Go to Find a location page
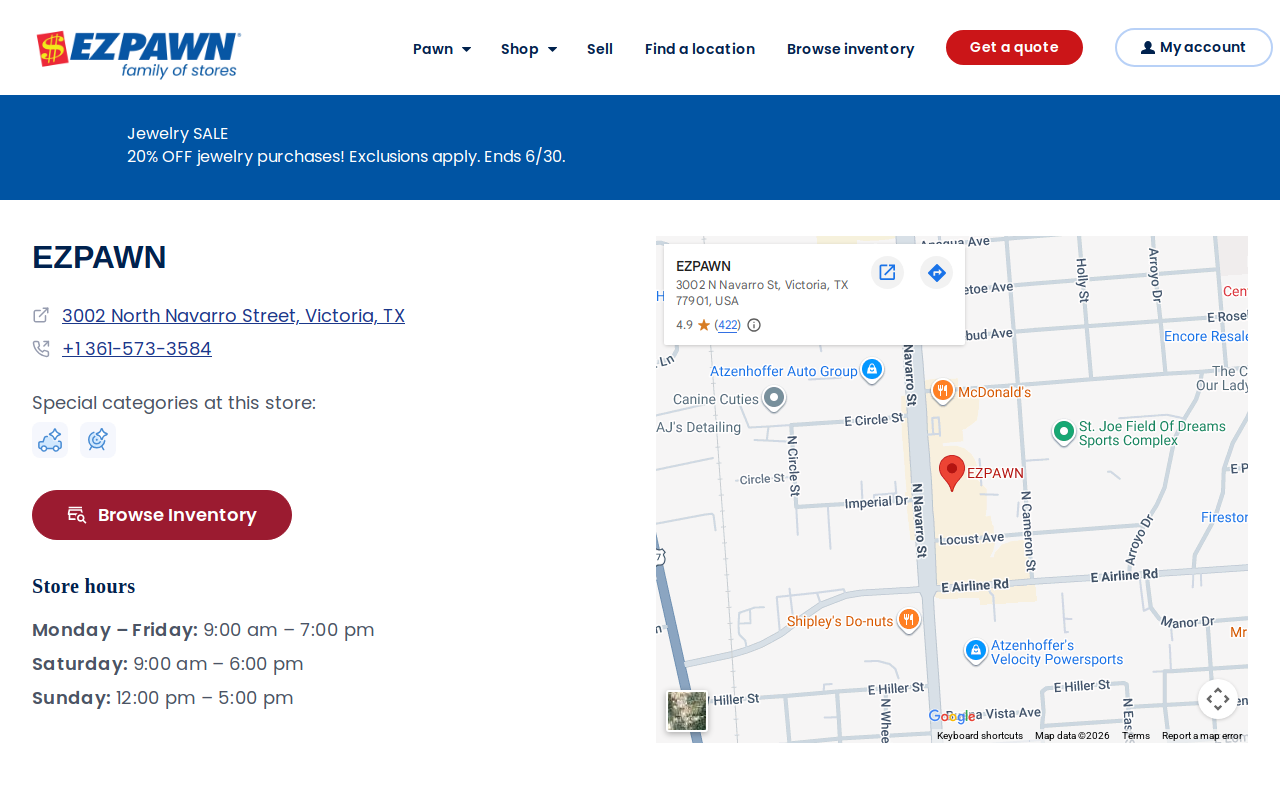Screen dimensions: 1280x800 pos(700,48)
